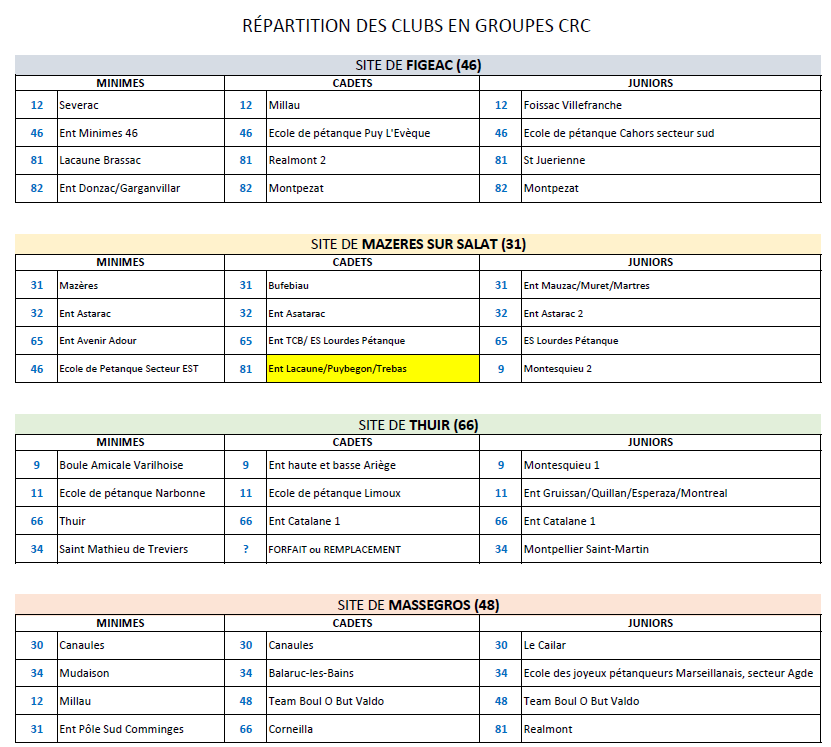
Task: Select Lacaune Brassac cell
Action: (x=140, y=160)
